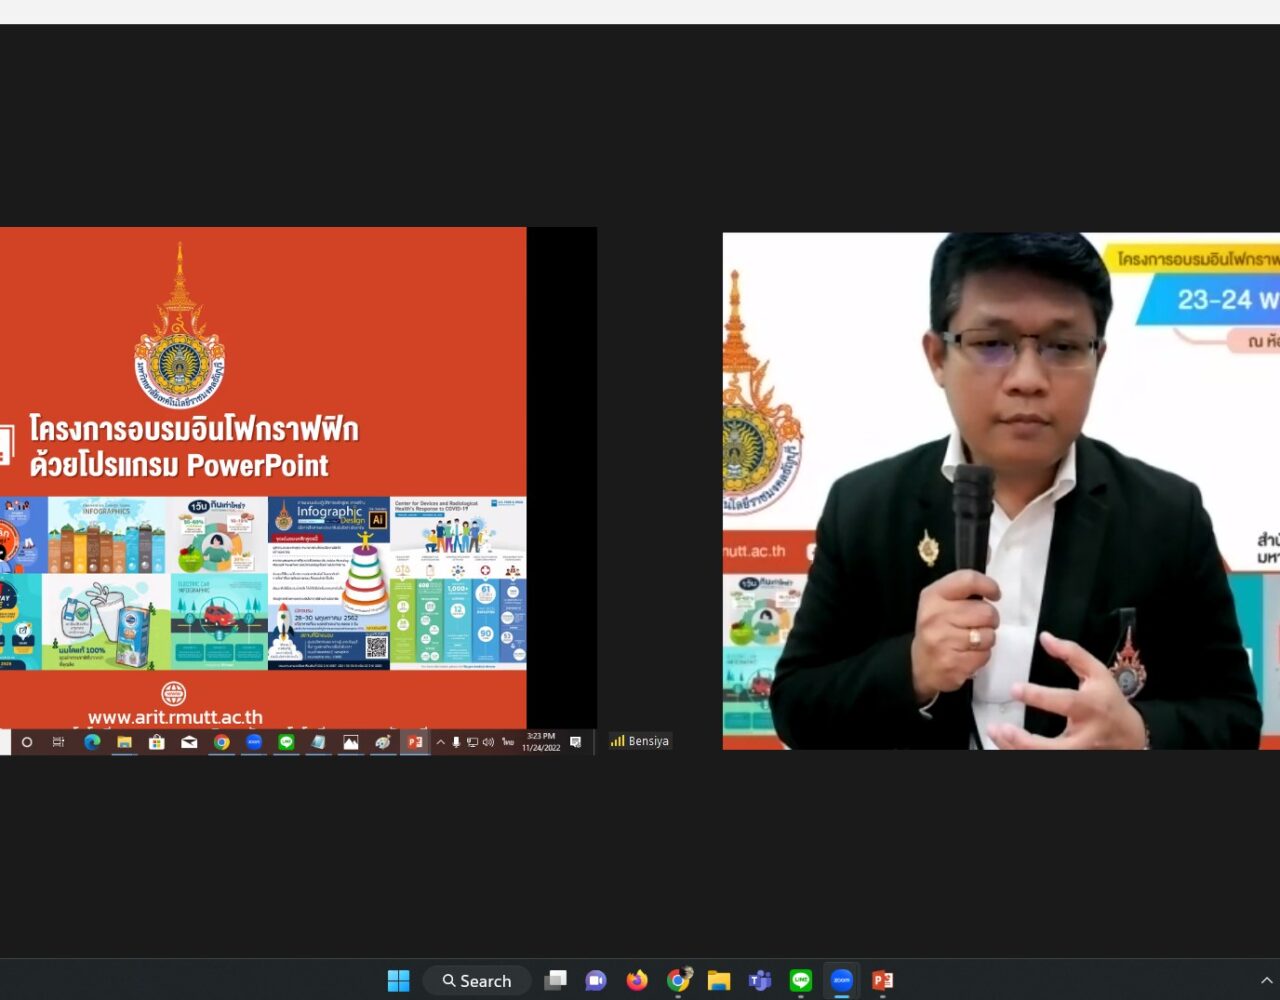This screenshot has width=1280, height=1000.
Task: Open Task View from the taskbar
Action: click(555, 981)
